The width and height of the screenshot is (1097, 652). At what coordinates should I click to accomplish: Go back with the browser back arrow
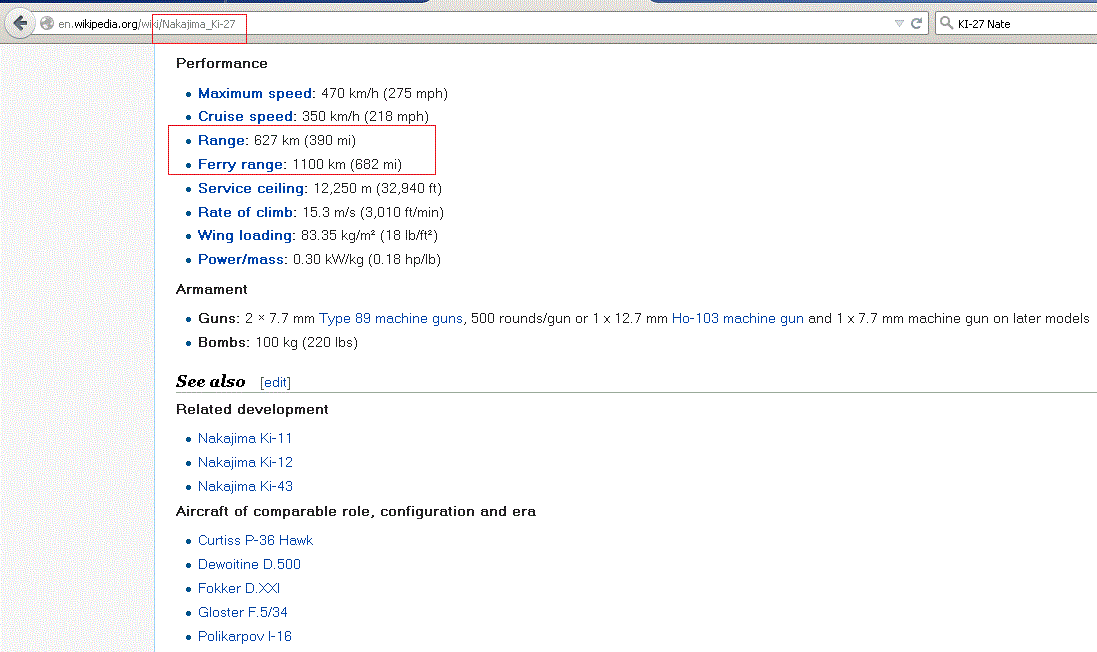click(20, 24)
